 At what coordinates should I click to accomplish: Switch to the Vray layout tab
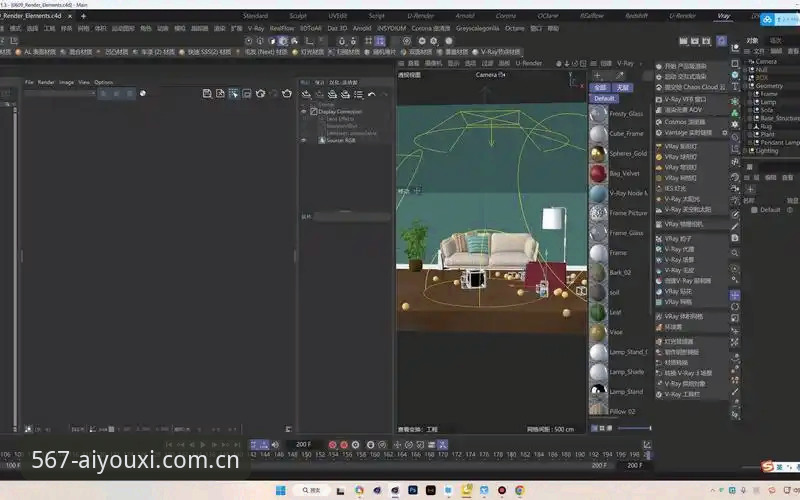pyautogui.click(x=723, y=16)
